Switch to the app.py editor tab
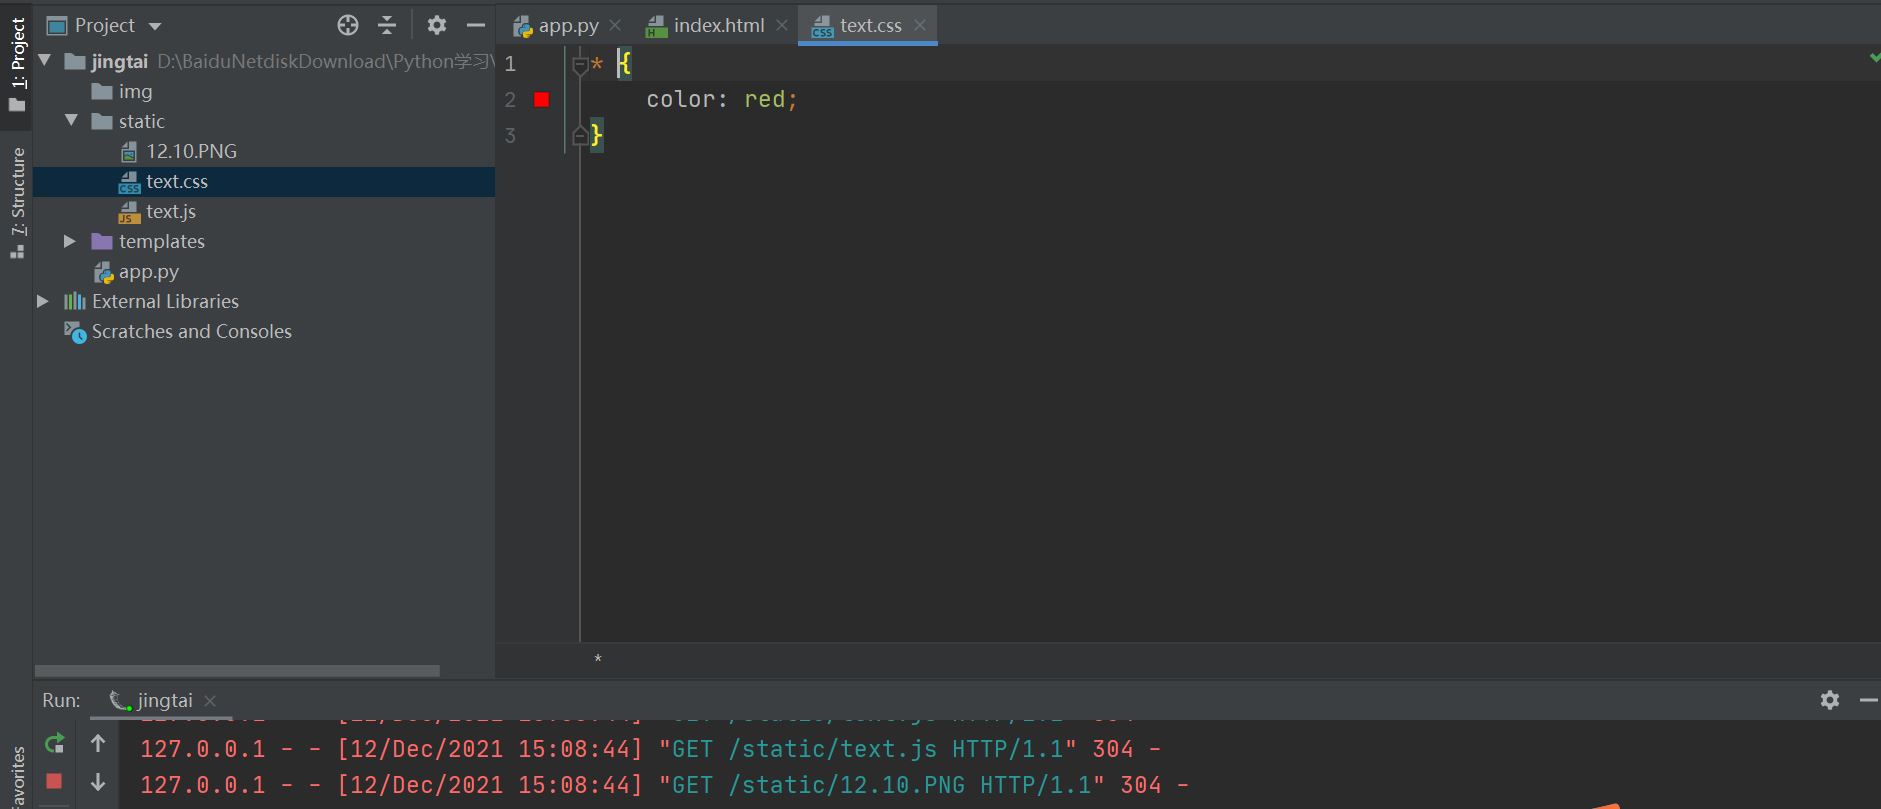 pyautogui.click(x=556, y=25)
